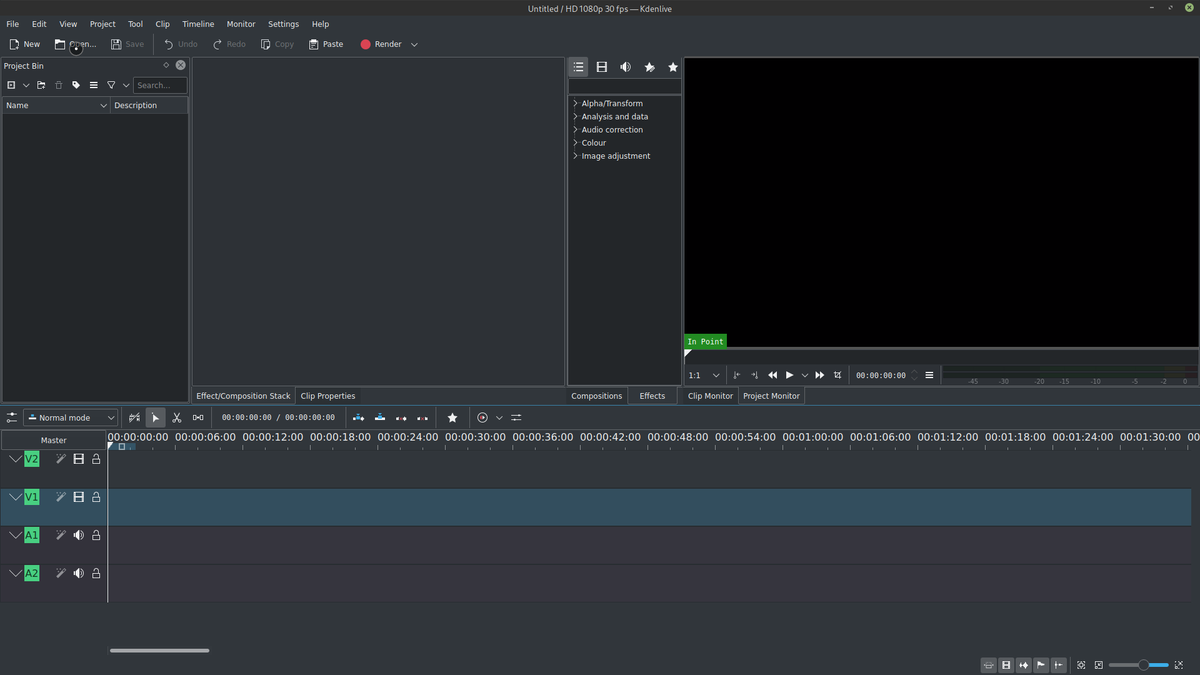
Task: Click the crop/zone icon in monitor toolbar
Action: (x=837, y=375)
